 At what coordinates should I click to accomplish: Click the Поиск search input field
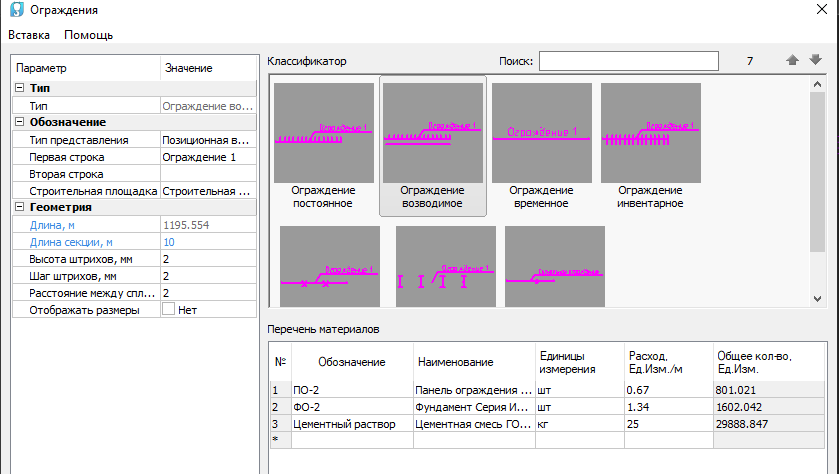pos(628,62)
